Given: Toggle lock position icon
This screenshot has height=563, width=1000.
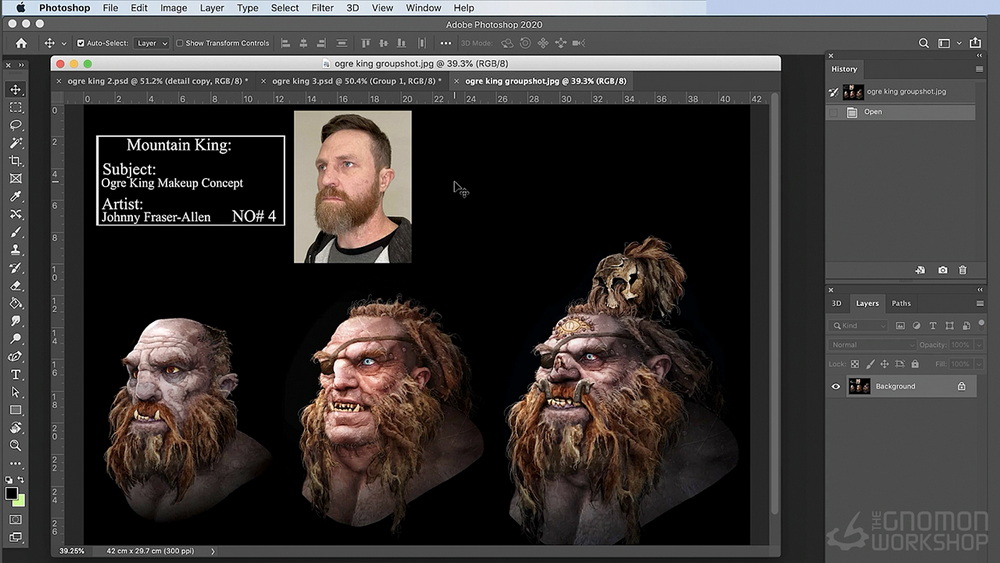Looking at the screenshot, I should pos(885,364).
